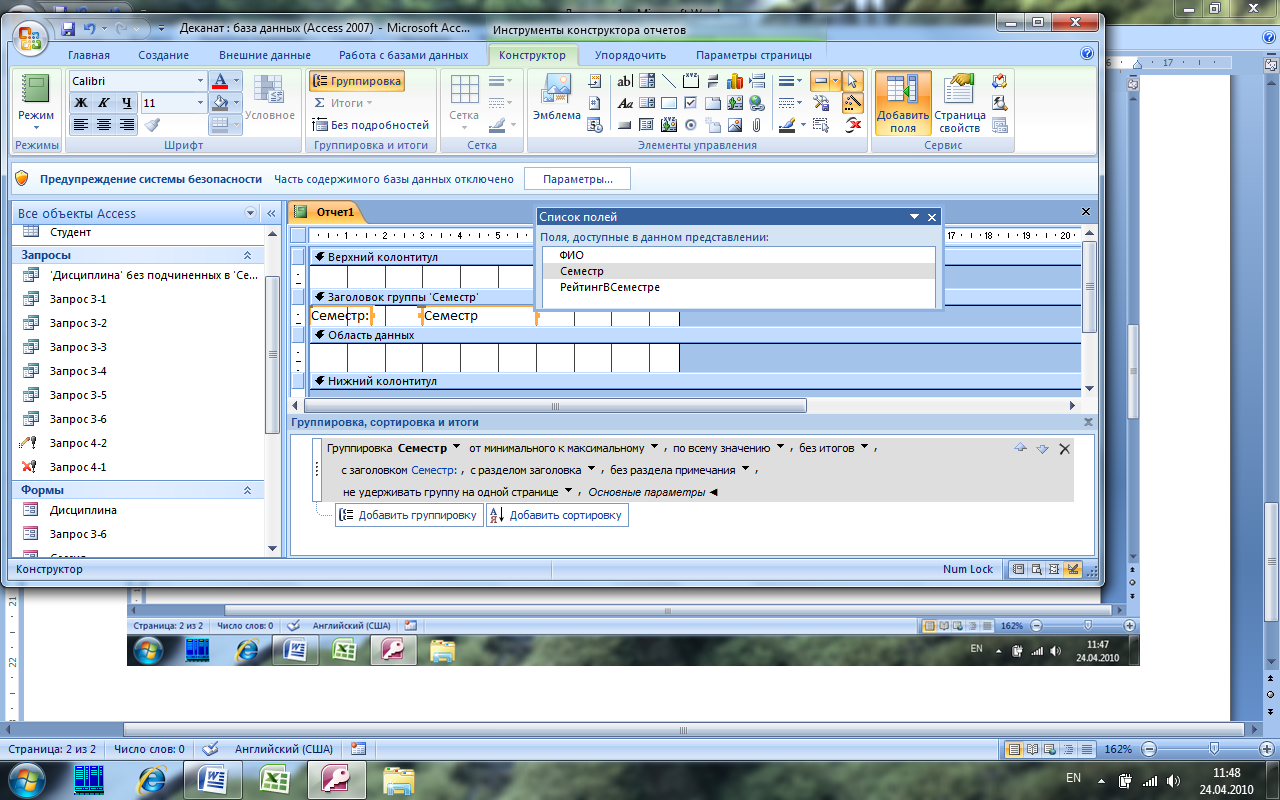The image size is (1280, 800).
Task: Open Страница свойств property sheet
Action: tap(959, 103)
